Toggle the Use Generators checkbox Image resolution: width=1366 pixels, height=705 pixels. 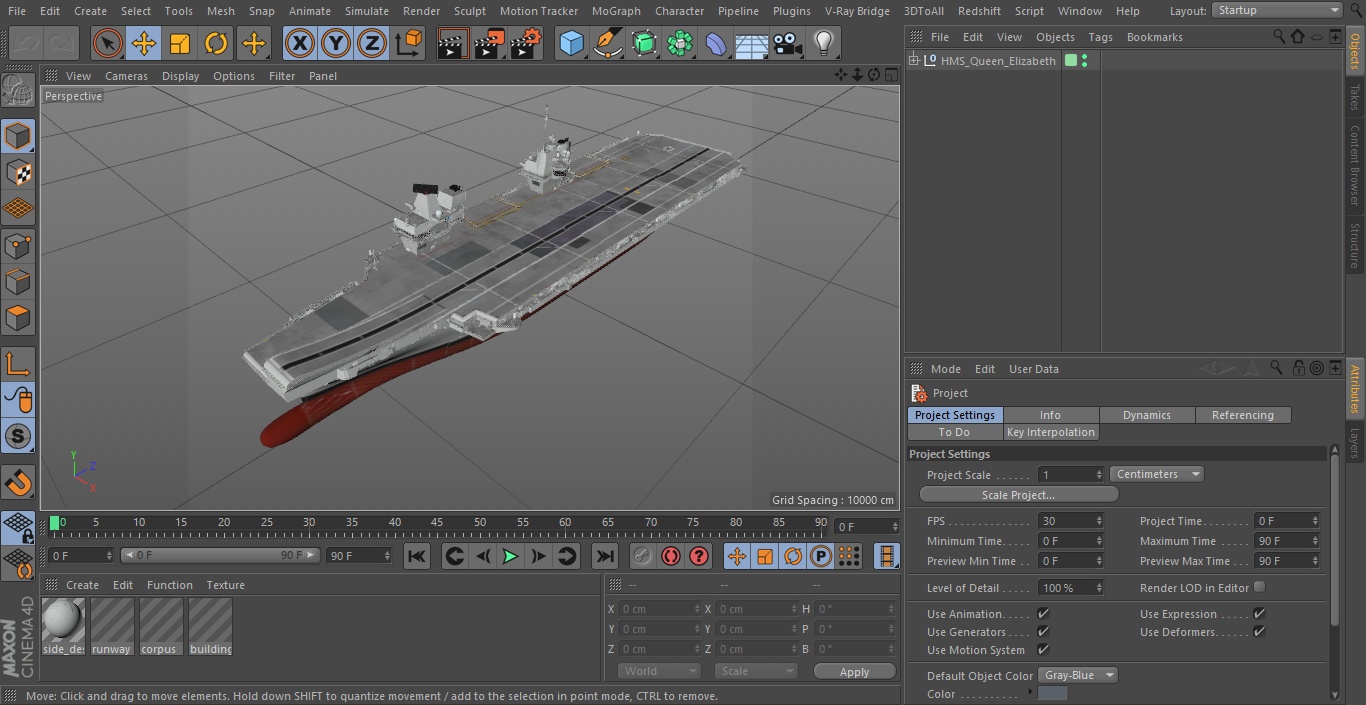(1043, 632)
